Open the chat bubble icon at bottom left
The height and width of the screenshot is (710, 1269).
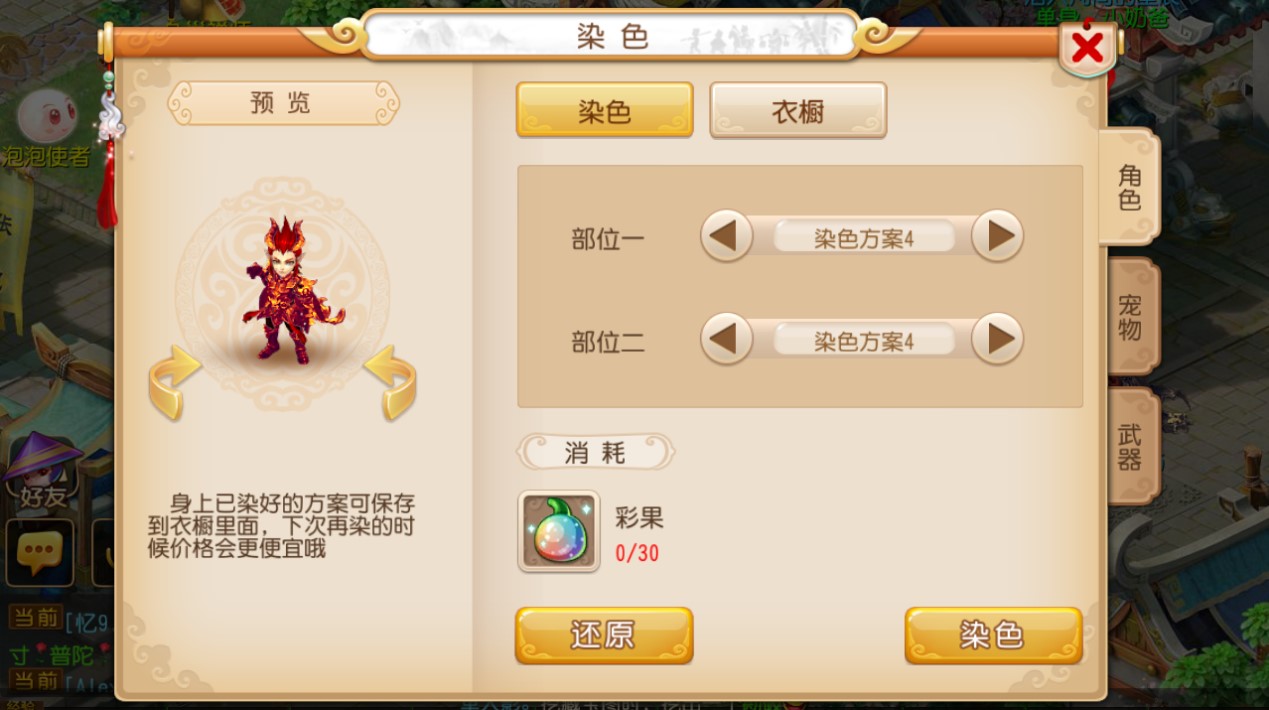tap(40, 552)
